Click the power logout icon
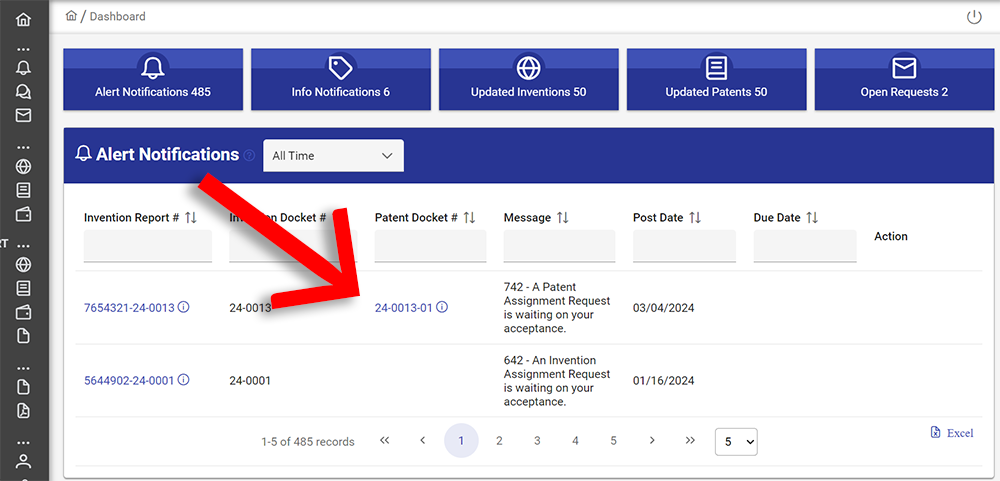 (x=974, y=17)
